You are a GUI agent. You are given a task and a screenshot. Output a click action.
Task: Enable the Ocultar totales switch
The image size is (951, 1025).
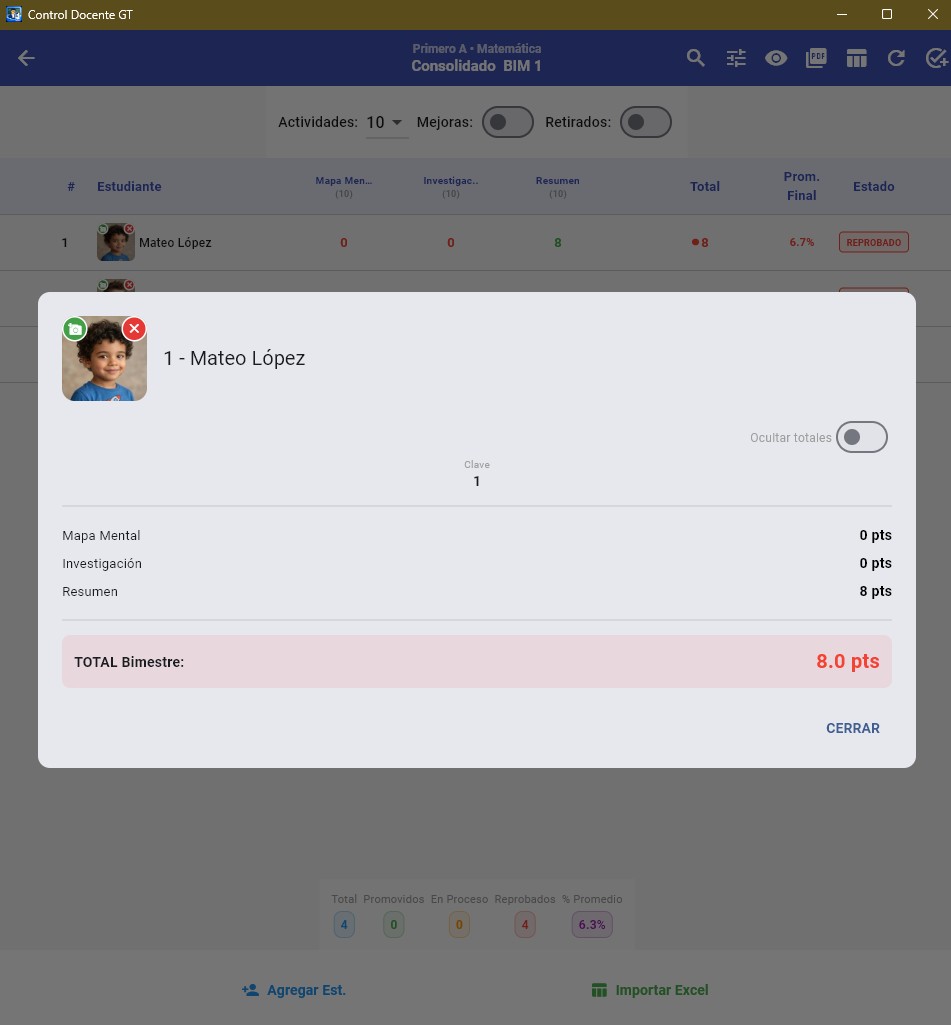pyautogui.click(x=861, y=437)
